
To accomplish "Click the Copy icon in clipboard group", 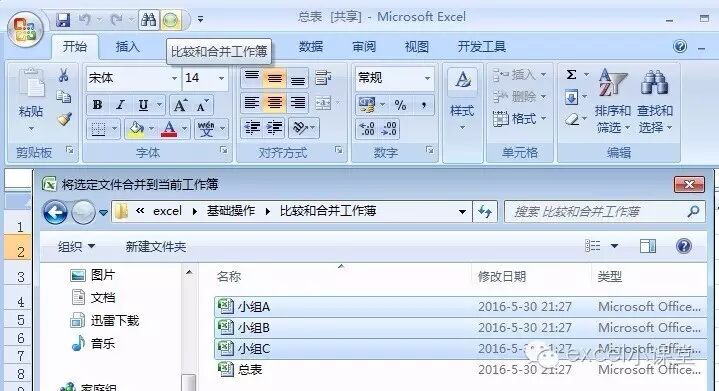I will tap(63, 96).
